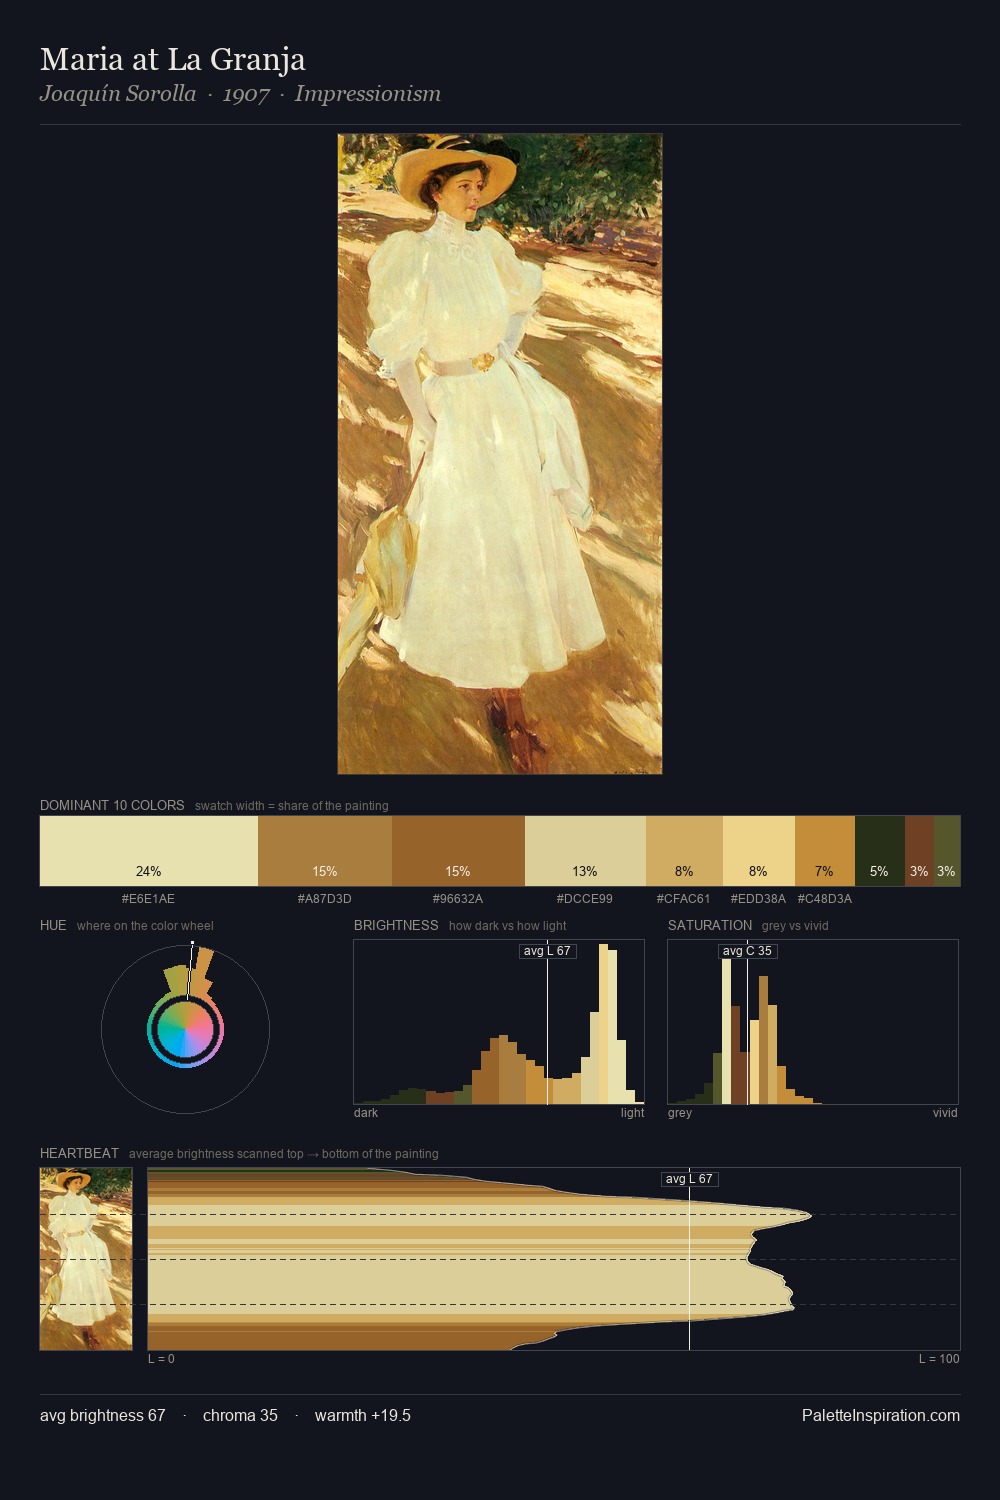Click the tallest bar in Saturation histogram
Image resolution: width=1000 pixels, height=1500 pixels.
[x=726, y=1031]
